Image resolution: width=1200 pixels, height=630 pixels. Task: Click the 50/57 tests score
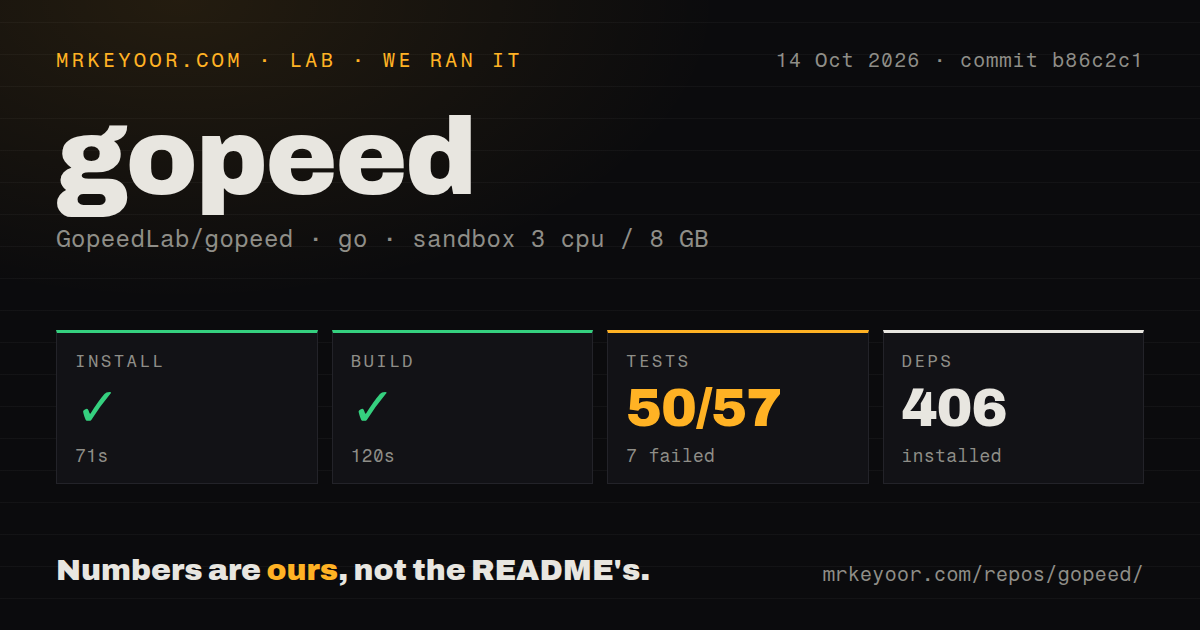(x=704, y=407)
